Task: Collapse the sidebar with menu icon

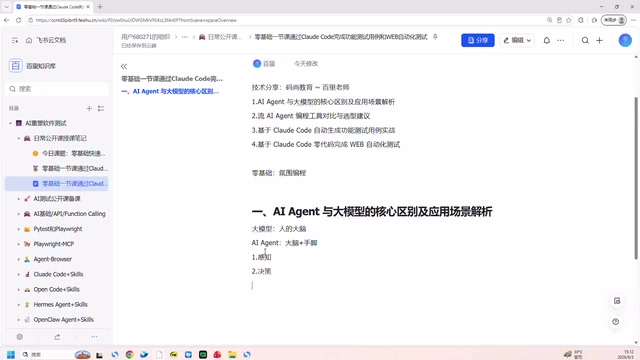Action: coord(15,40)
